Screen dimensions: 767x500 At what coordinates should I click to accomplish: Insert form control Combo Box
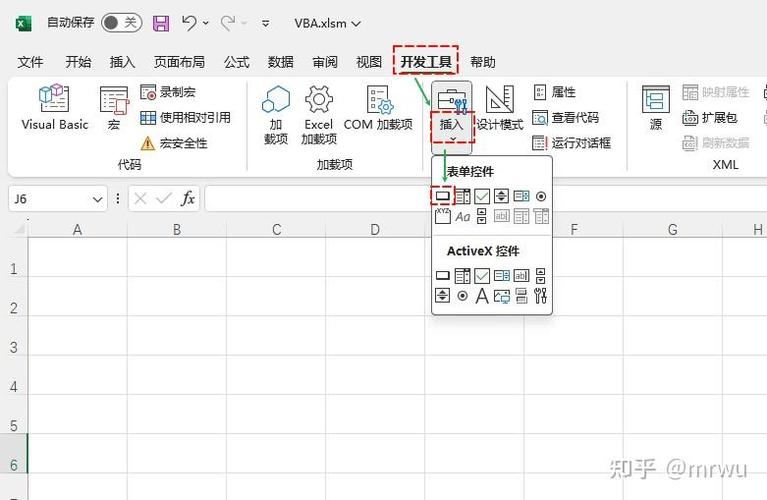click(462, 196)
